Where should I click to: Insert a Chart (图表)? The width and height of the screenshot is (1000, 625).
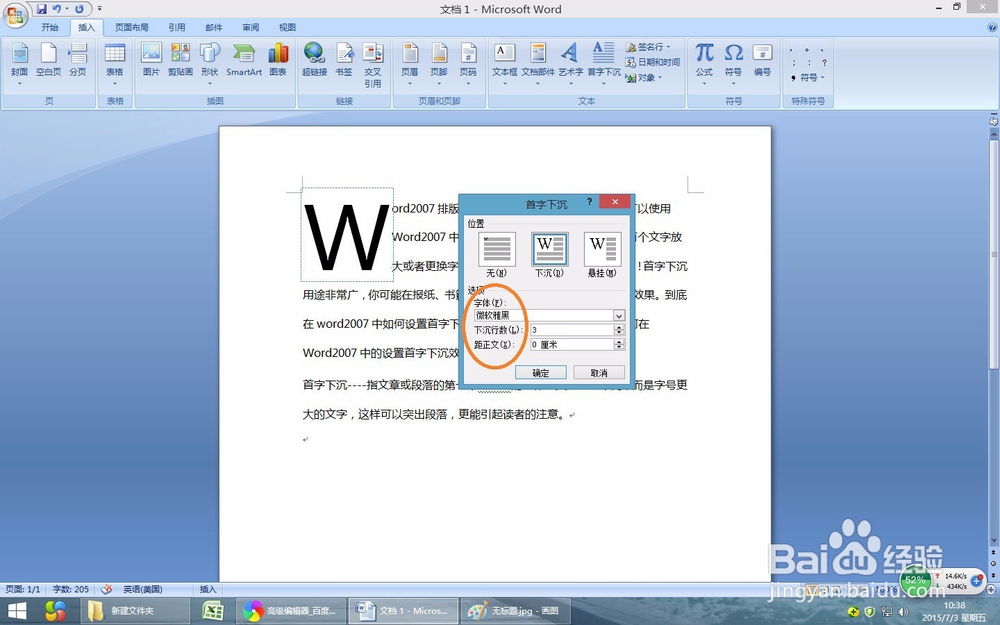pos(278,61)
